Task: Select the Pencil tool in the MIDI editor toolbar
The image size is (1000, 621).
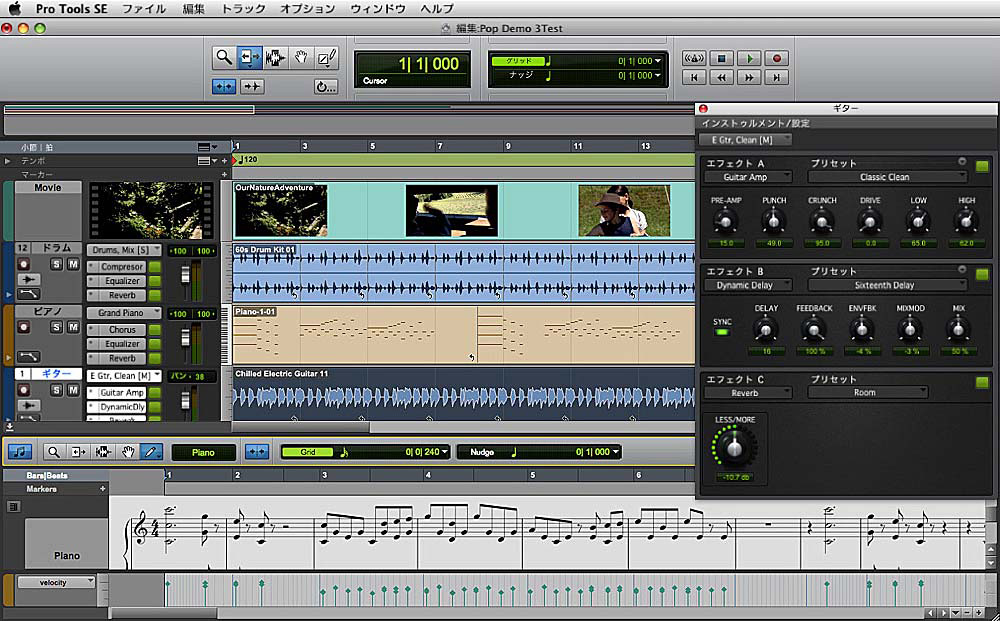Action: coord(149,451)
